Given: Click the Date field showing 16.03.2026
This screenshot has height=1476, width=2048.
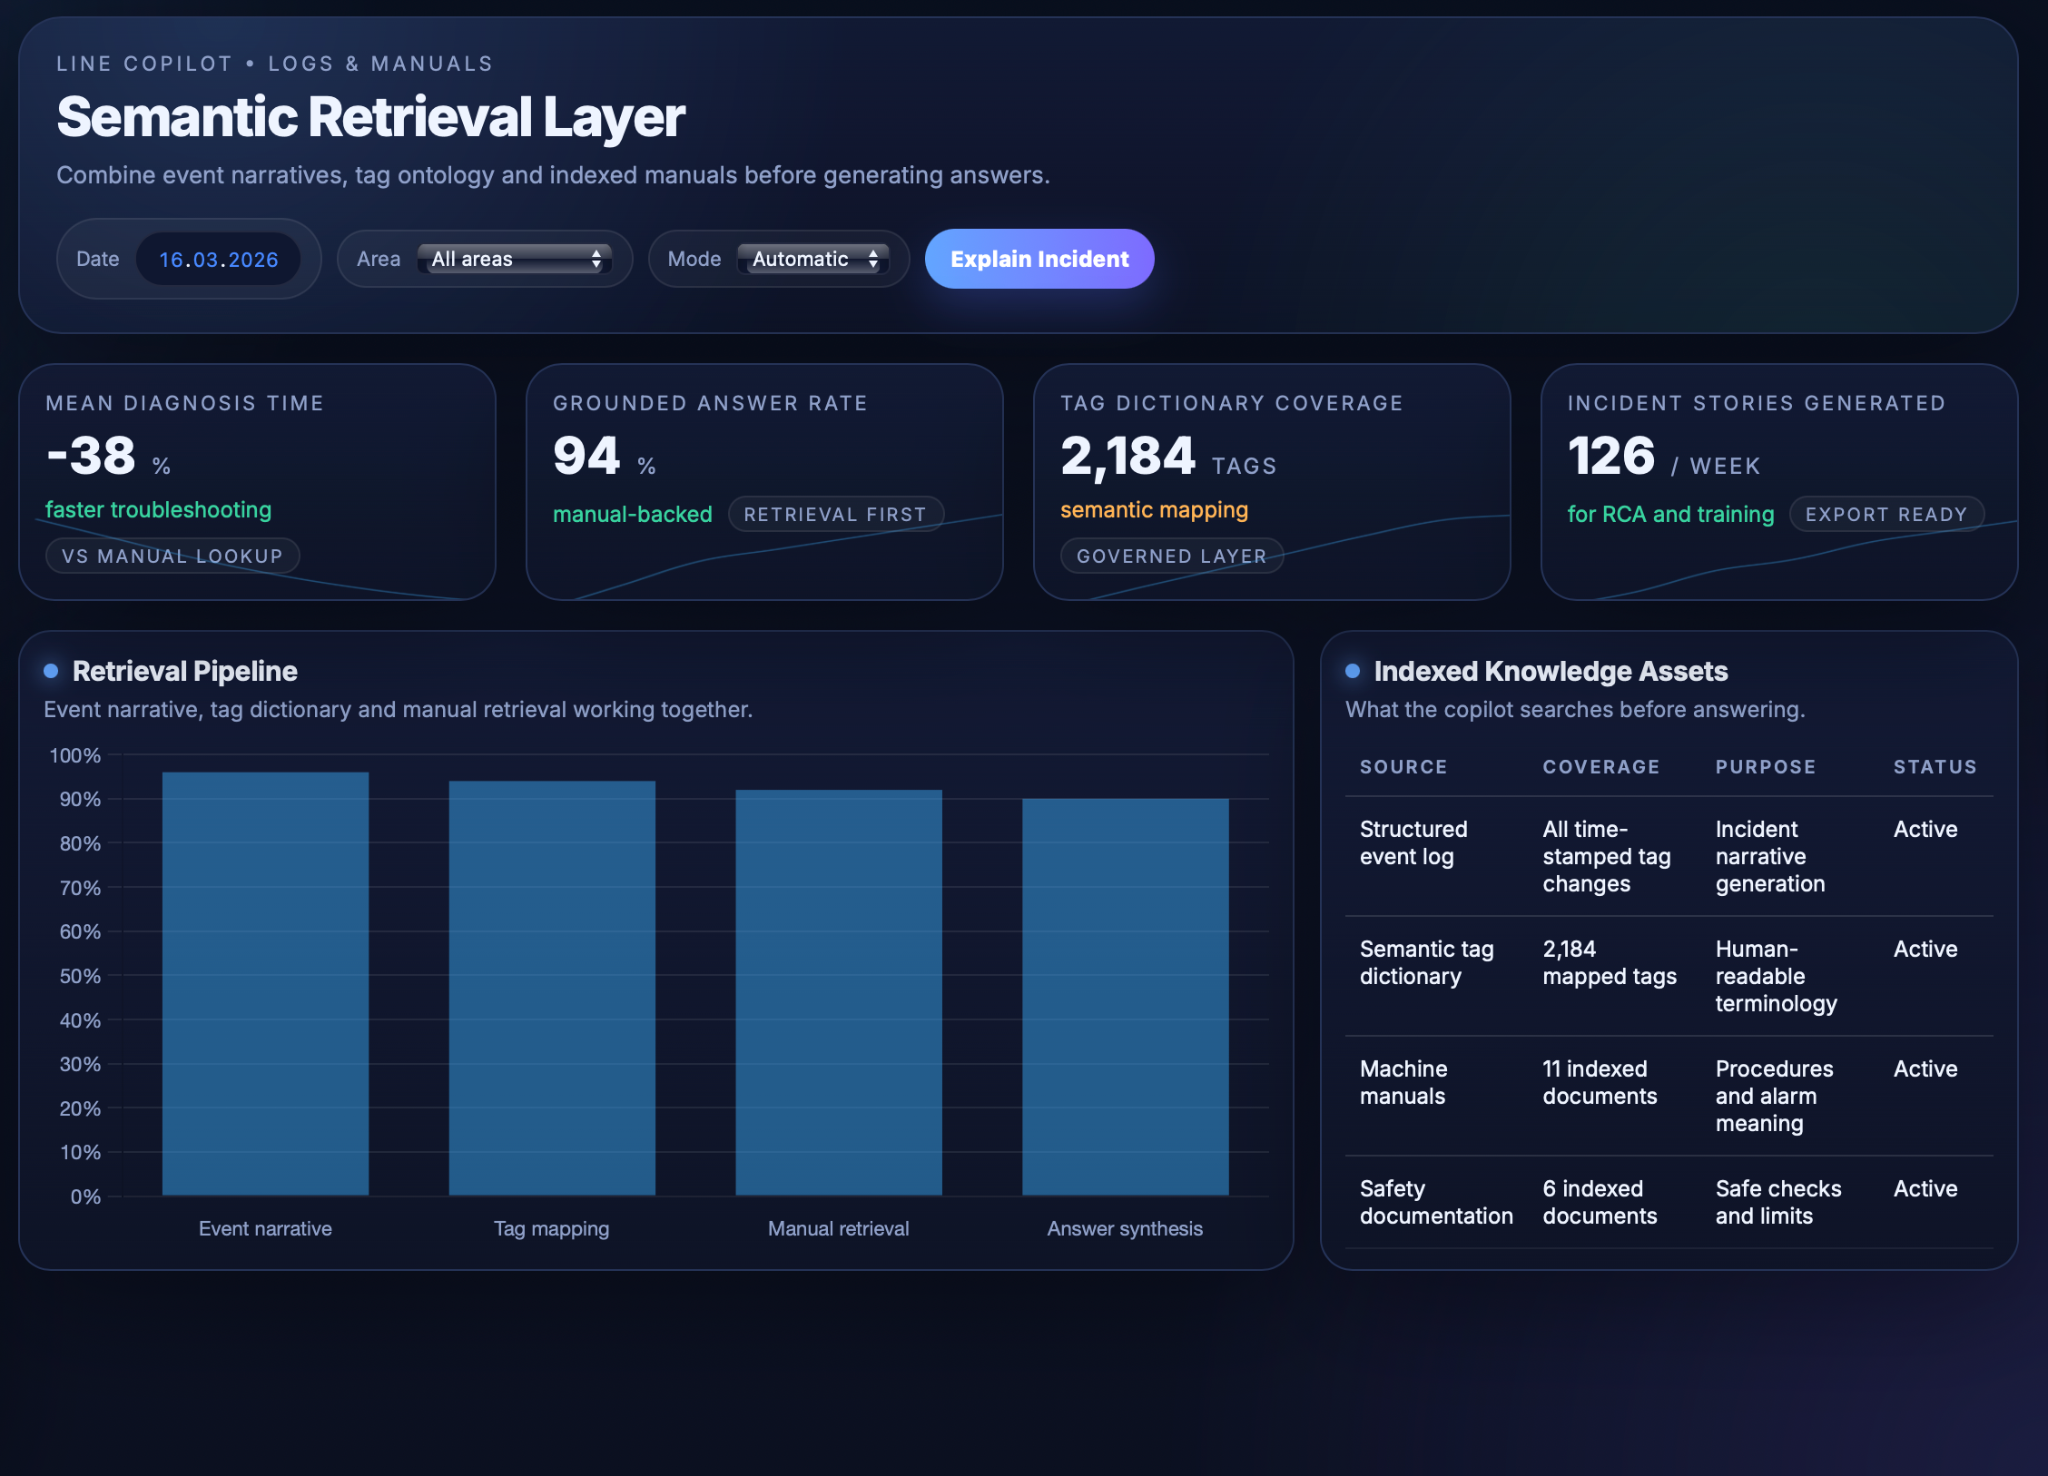Looking at the screenshot, I should [x=218, y=260].
